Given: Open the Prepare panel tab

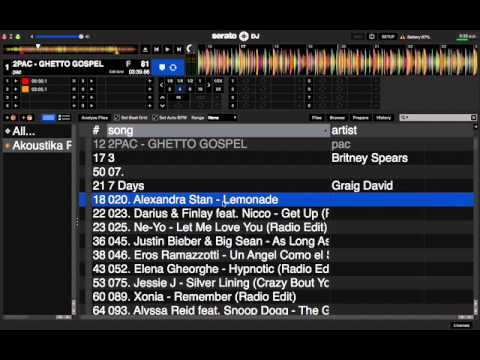Looking at the screenshot, I should click(x=360, y=118).
